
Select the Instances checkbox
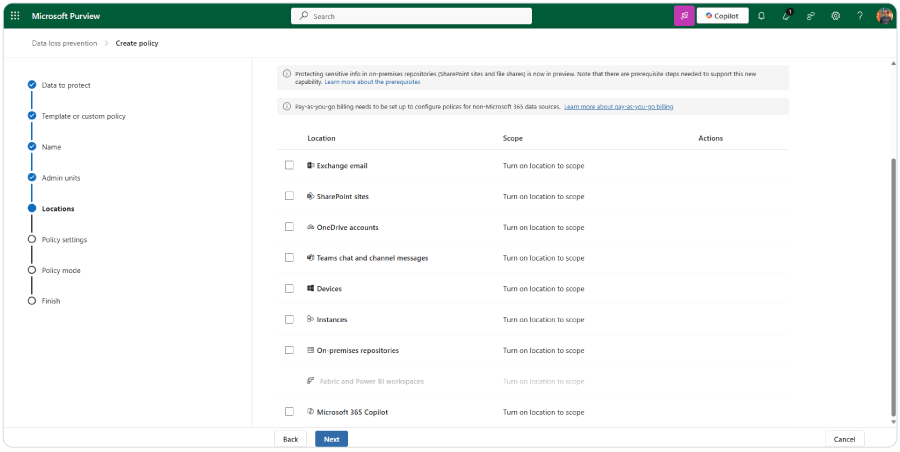289,319
